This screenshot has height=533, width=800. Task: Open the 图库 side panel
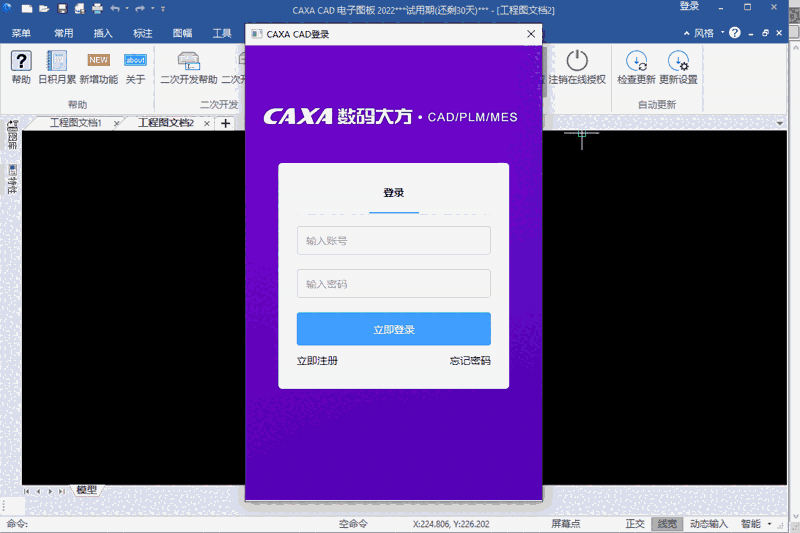(x=12, y=135)
